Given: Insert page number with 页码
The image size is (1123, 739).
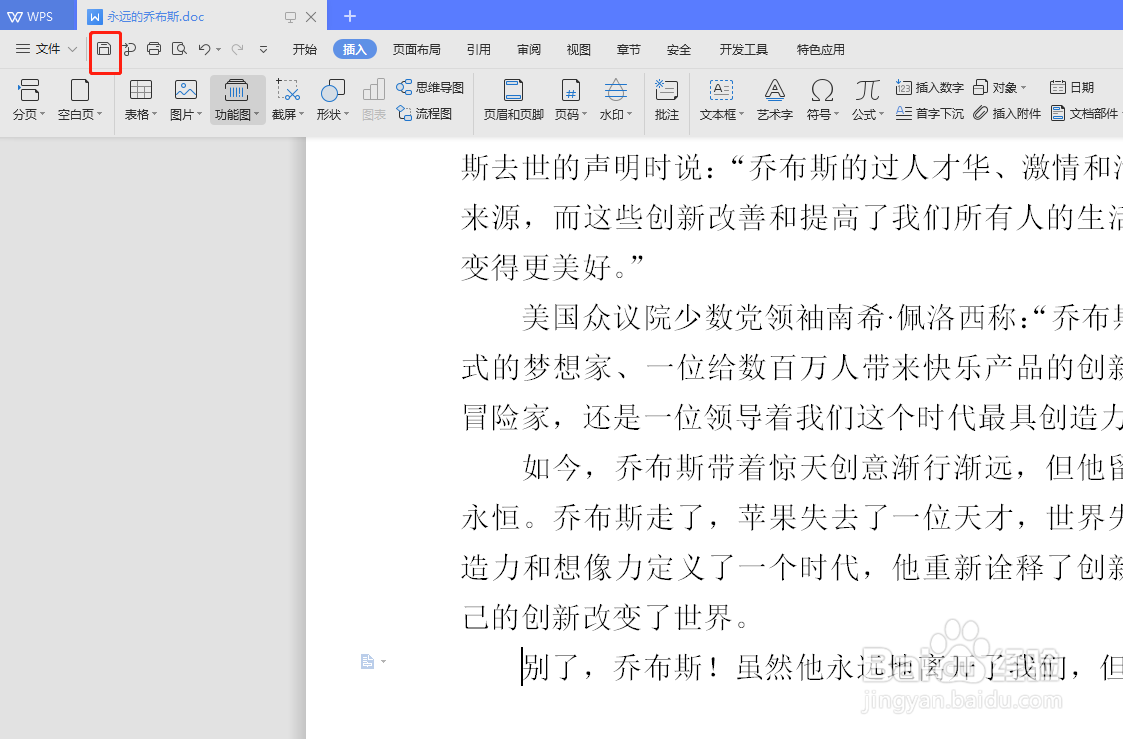Looking at the screenshot, I should 571,100.
